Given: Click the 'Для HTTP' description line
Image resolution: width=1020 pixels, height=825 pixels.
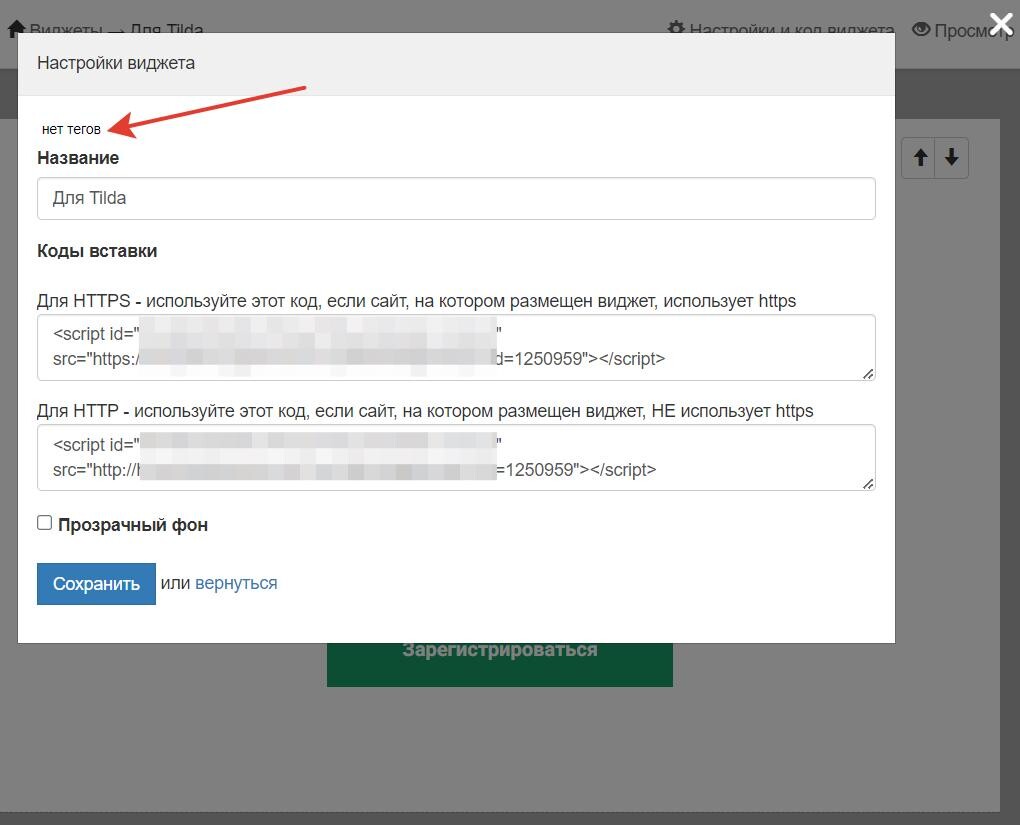Looking at the screenshot, I should click(425, 411).
